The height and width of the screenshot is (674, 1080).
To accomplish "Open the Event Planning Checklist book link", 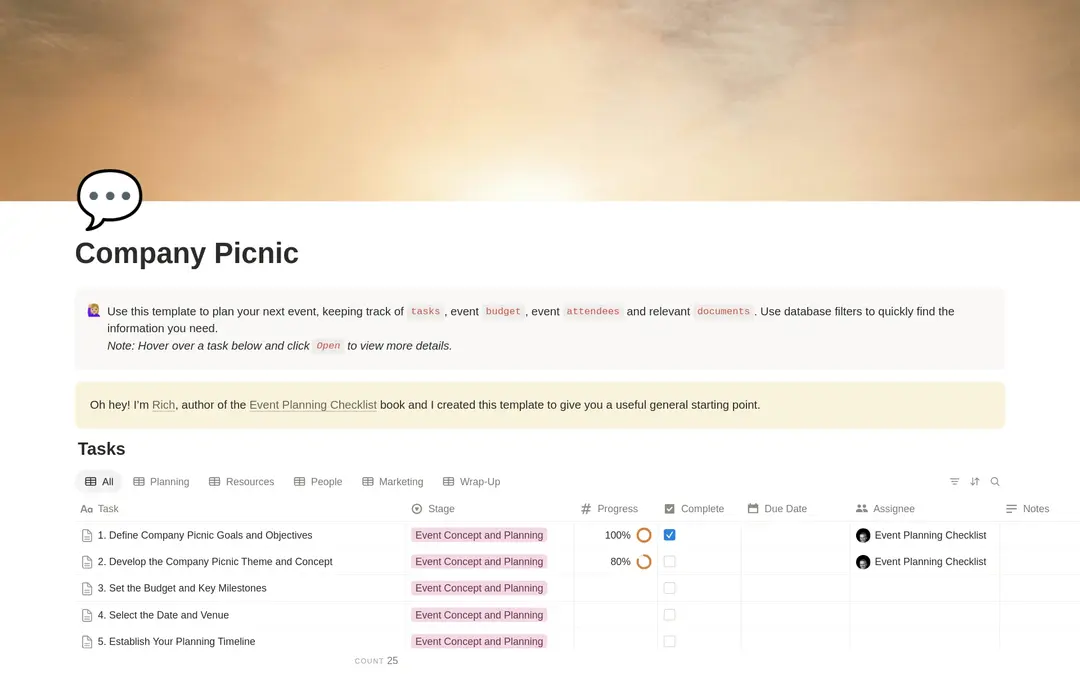I will click(x=313, y=405).
